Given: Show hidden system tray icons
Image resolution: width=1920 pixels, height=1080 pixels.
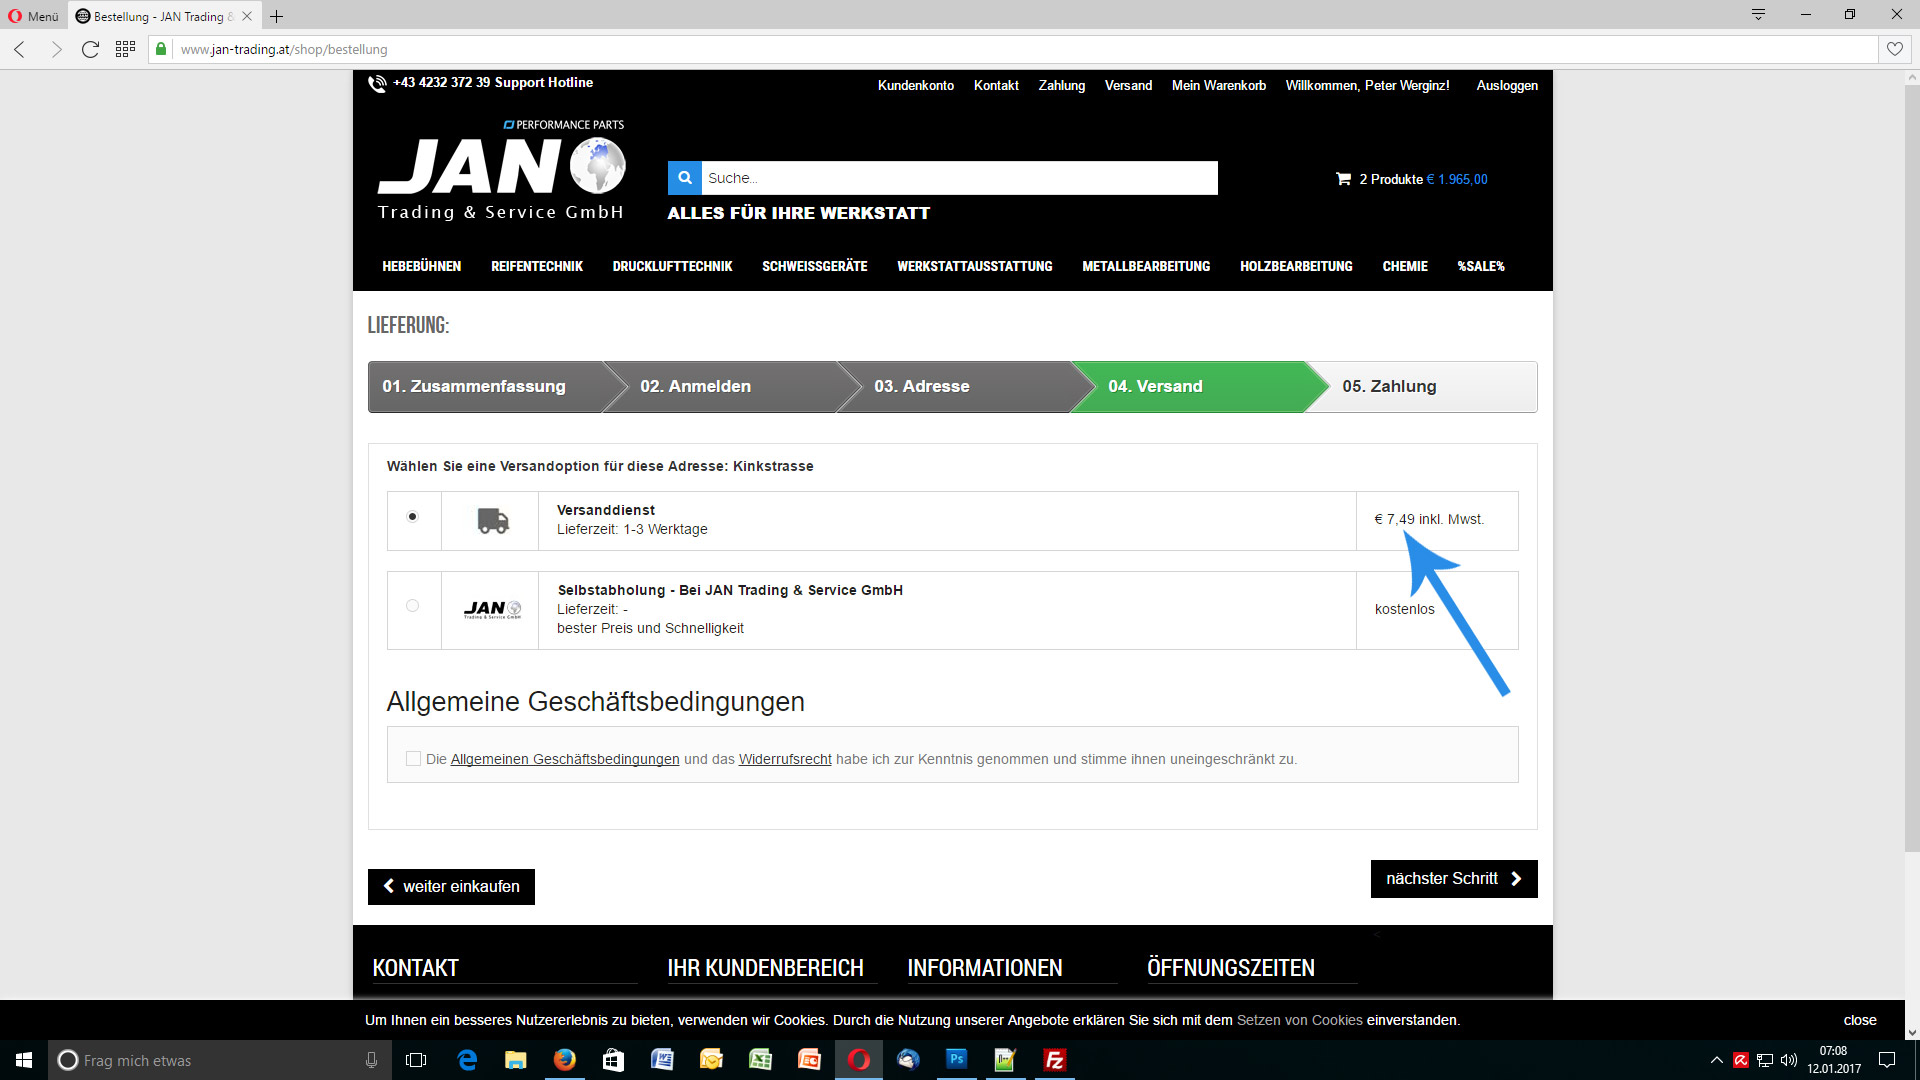Looking at the screenshot, I should pos(1716,1060).
